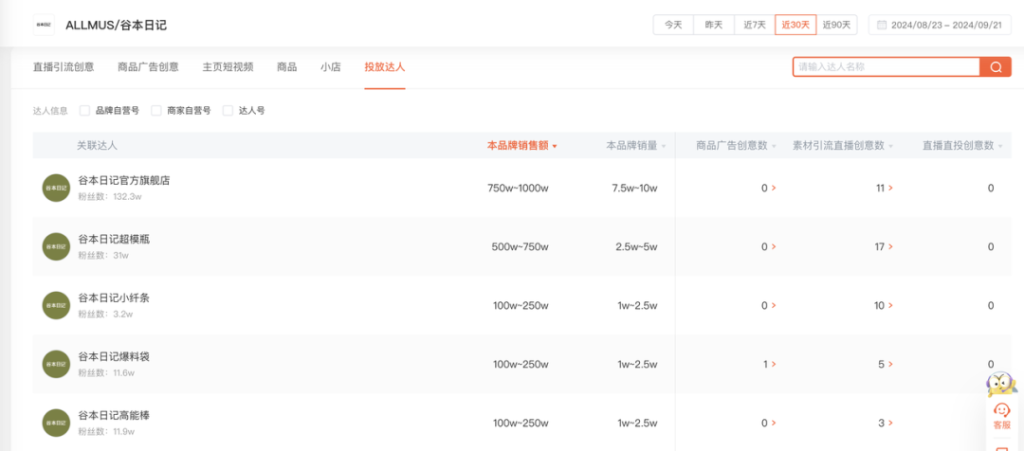Expand 小纤条 row's 10 creatives arrow
Viewport: 1024px width, 451px height.
coord(891,305)
